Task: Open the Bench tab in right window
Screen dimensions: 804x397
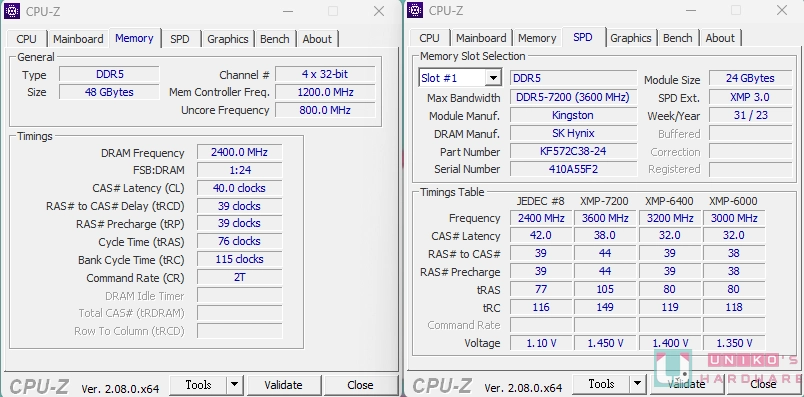Action: pos(677,38)
